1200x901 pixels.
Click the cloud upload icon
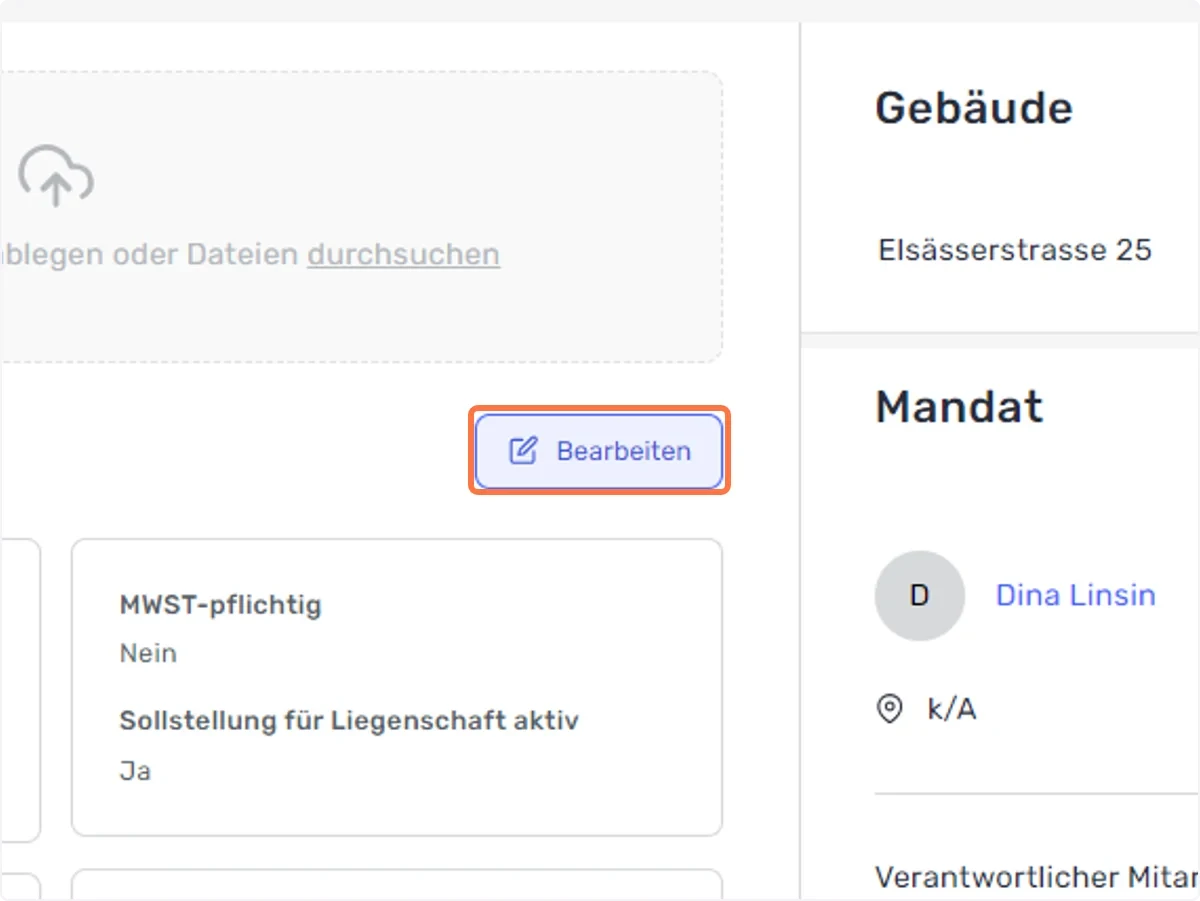coord(56,176)
